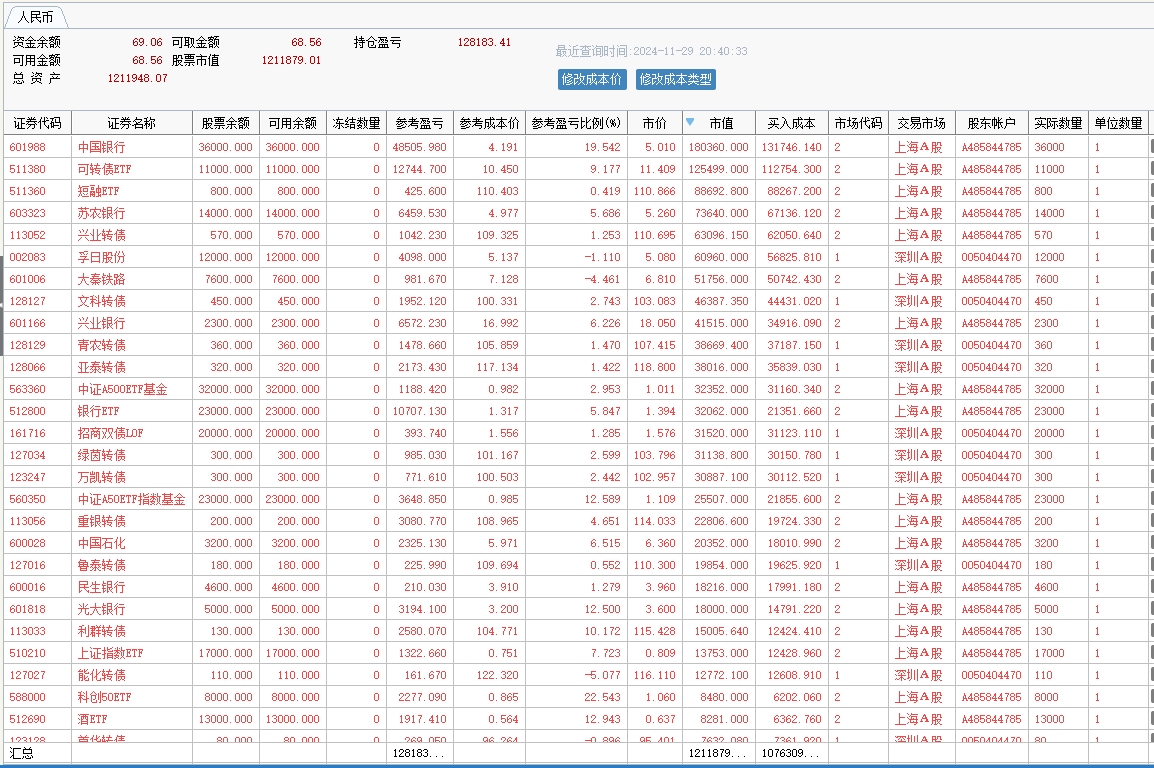Switch to the 人民币 tab
This screenshot has height=768, width=1154.
click(36, 17)
